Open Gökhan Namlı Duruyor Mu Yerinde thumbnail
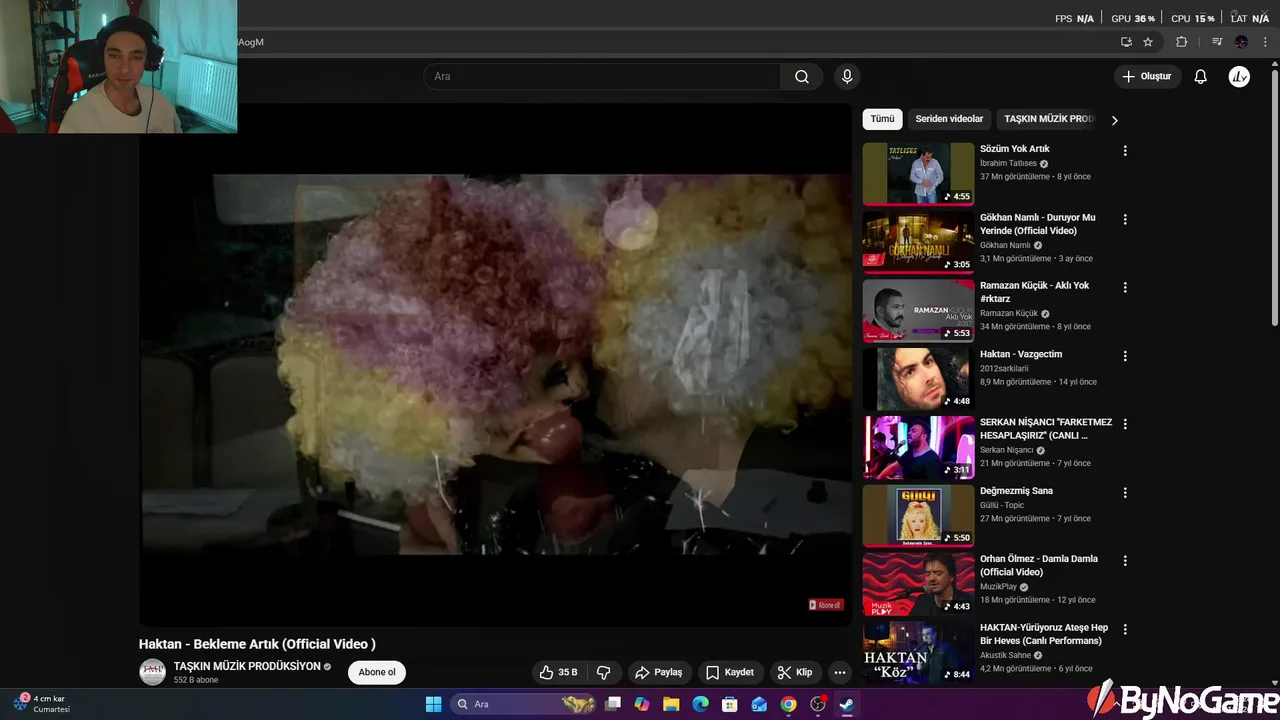The width and height of the screenshot is (1280, 720). click(918, 241)
